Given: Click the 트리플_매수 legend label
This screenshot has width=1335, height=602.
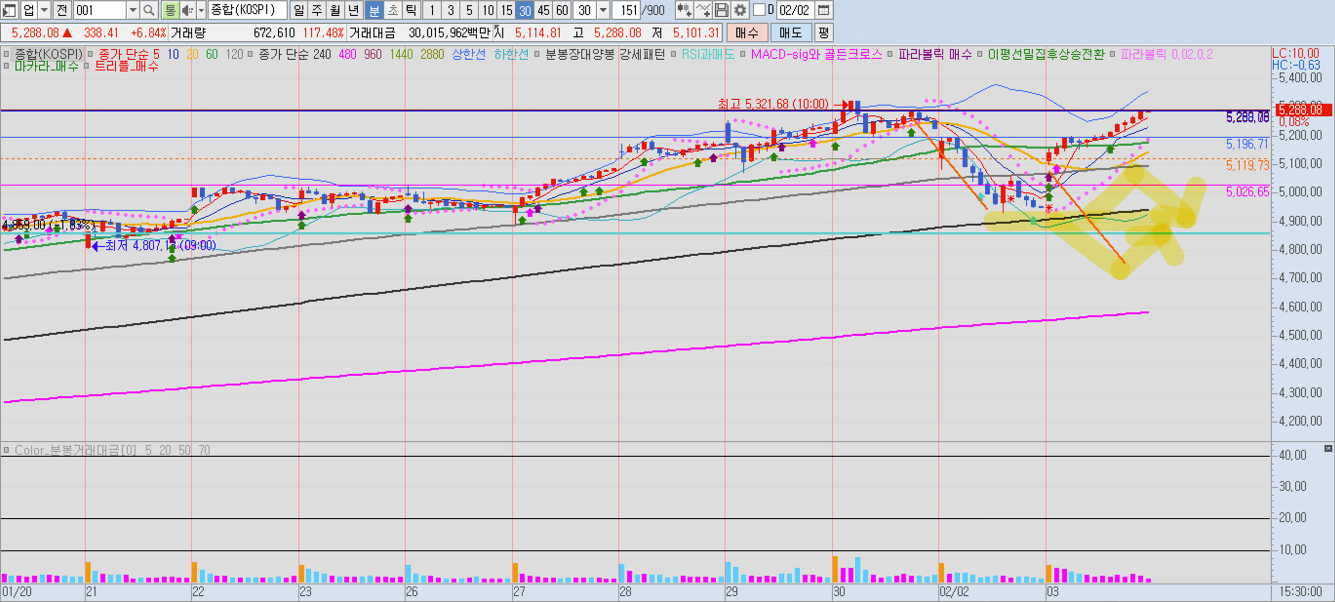Looking at the screenshot, I should (126, 66).
